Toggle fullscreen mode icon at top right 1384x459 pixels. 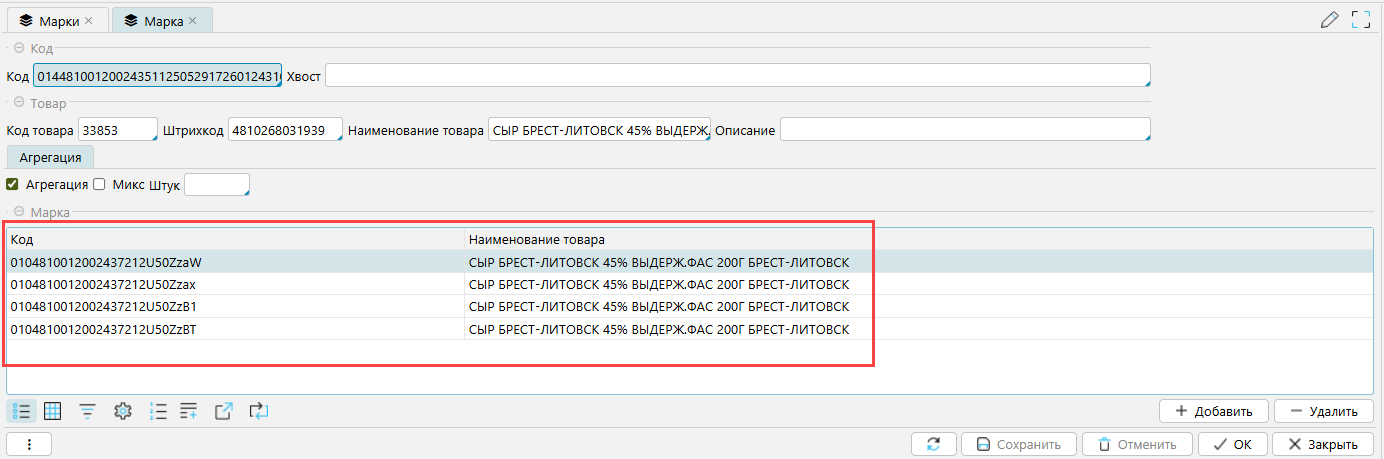(1360, 19)
